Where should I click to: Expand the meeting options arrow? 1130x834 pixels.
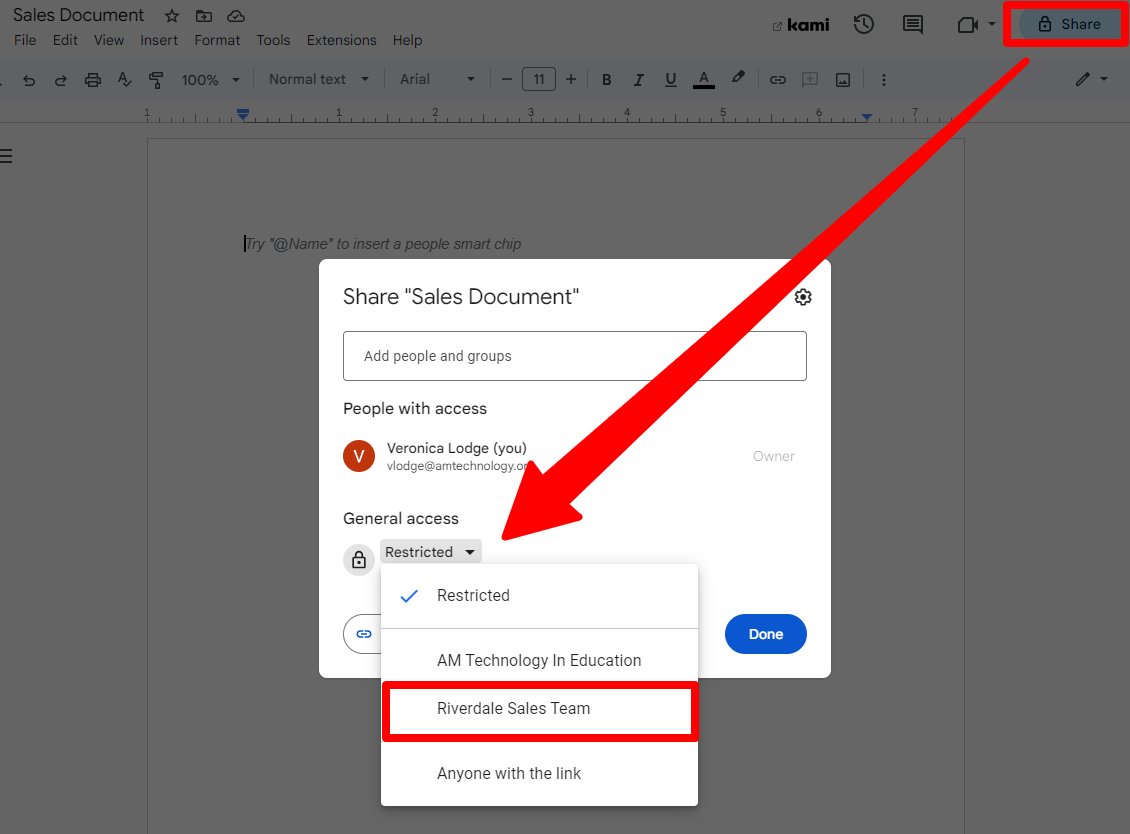pos(992,25)
